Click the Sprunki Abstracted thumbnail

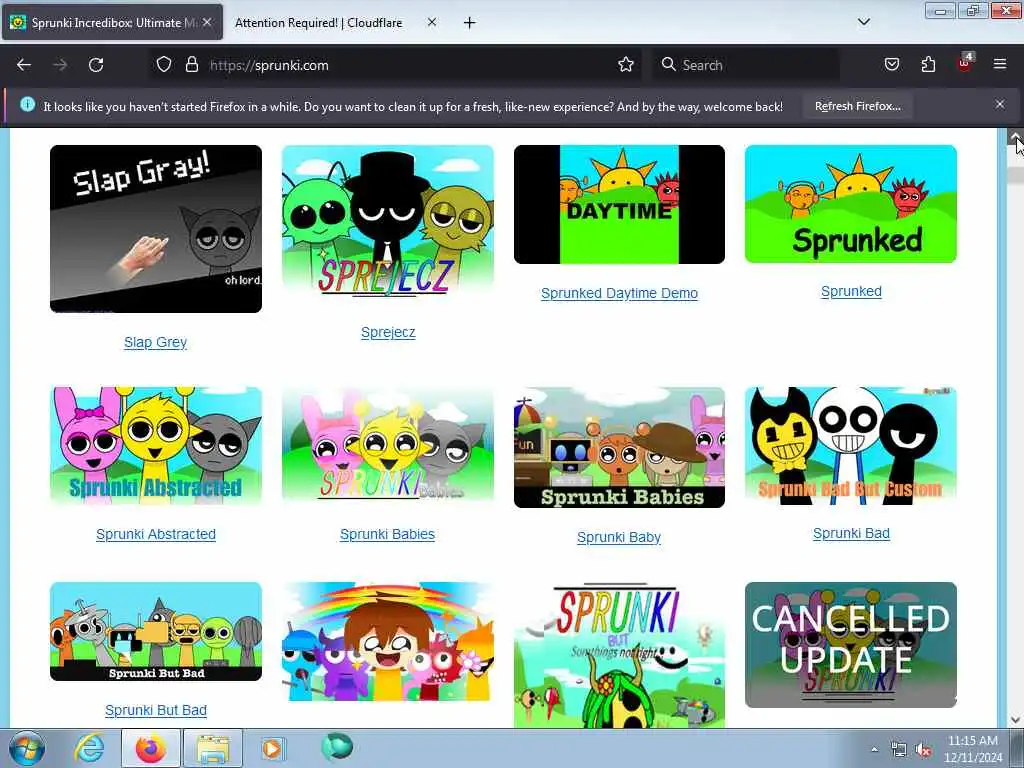[x=155, y=446]
